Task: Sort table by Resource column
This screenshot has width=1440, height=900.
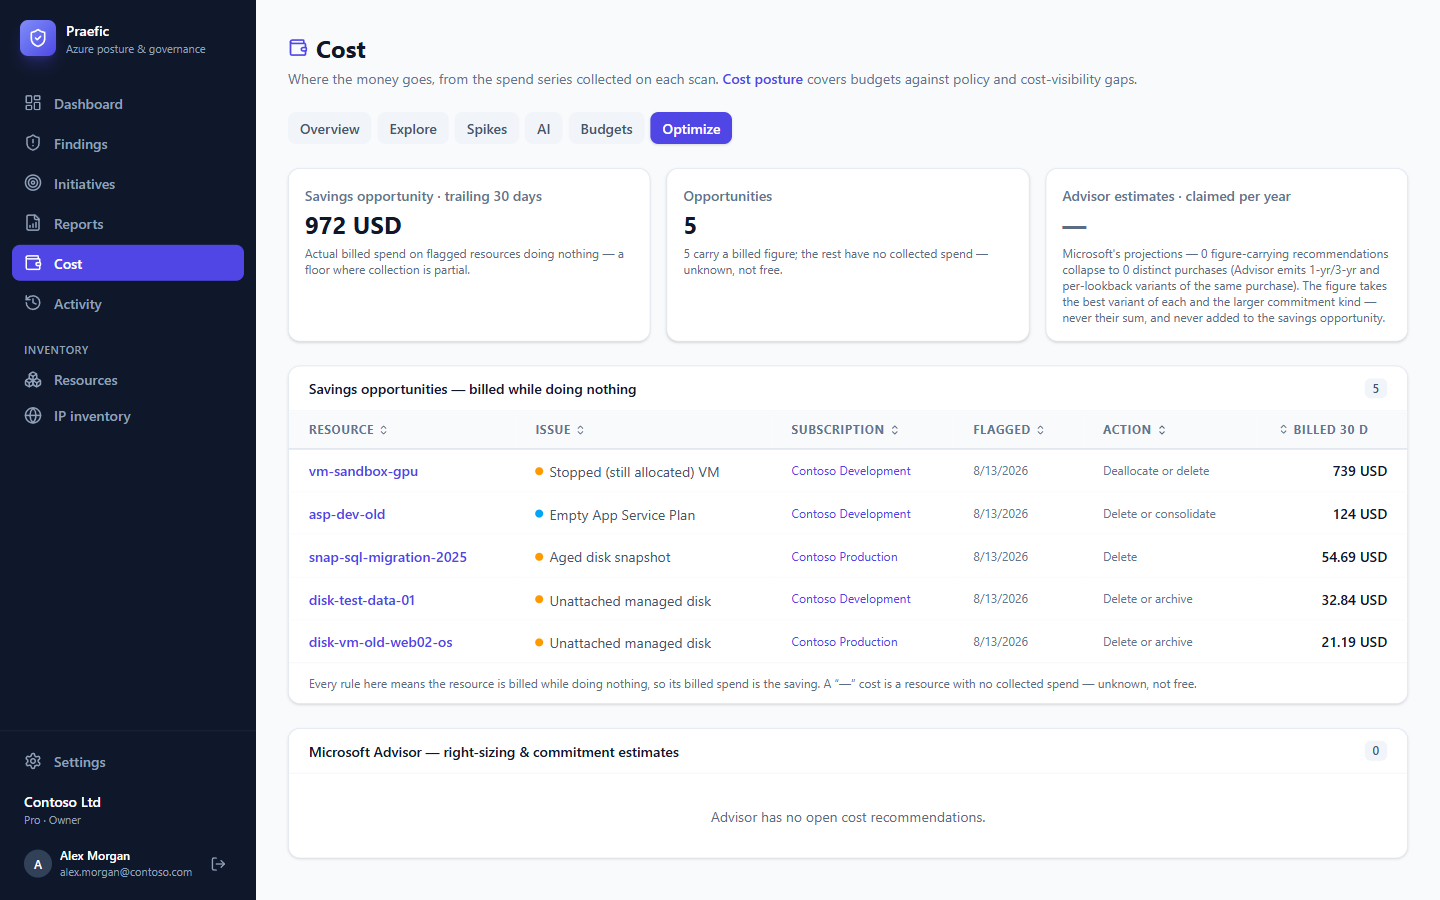Action: (x=348, y=430)
